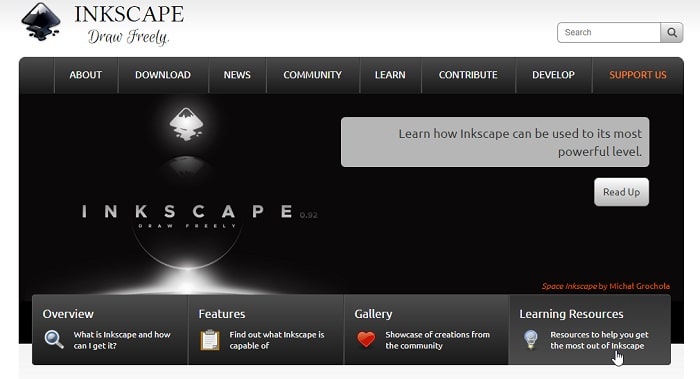Open the Gallery card heading

(x=373, y=314)
